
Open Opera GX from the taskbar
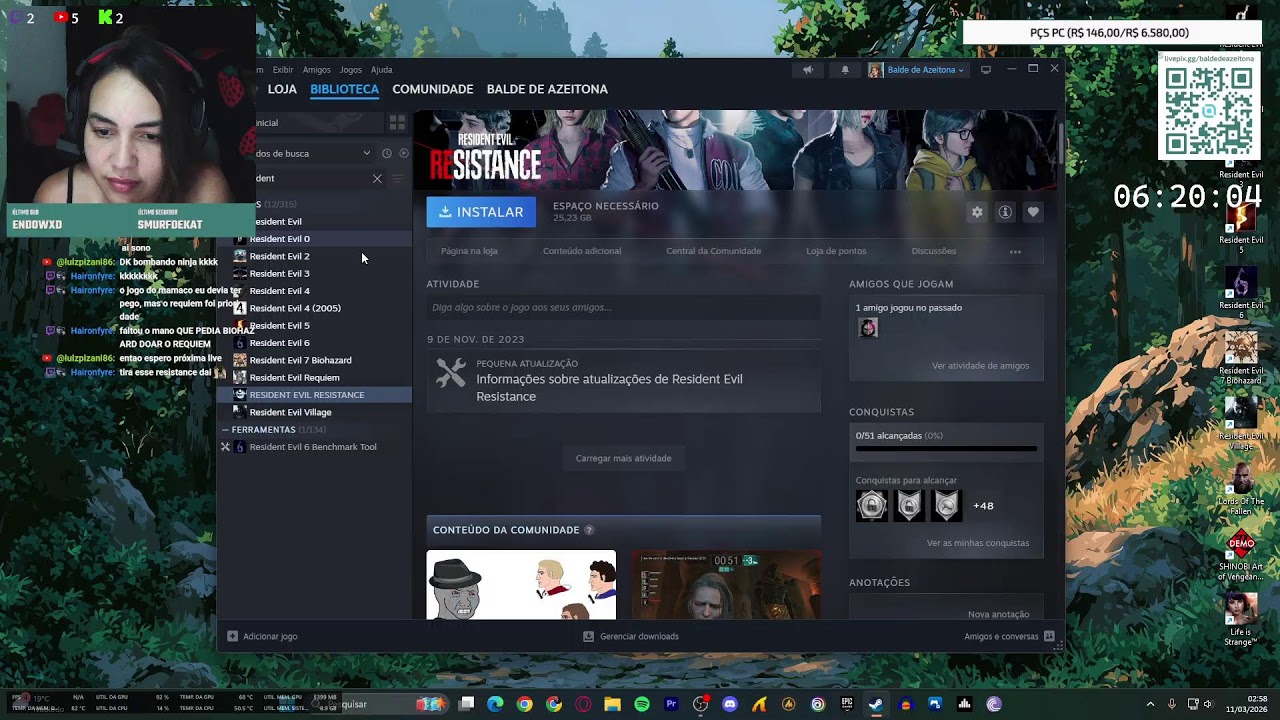[583, 704]
